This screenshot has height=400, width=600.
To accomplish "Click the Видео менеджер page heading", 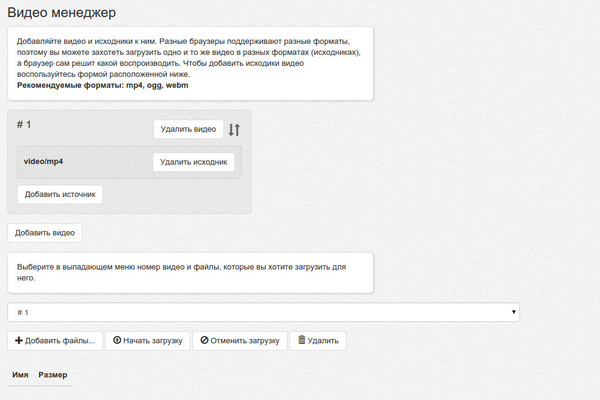I will 61,13.
